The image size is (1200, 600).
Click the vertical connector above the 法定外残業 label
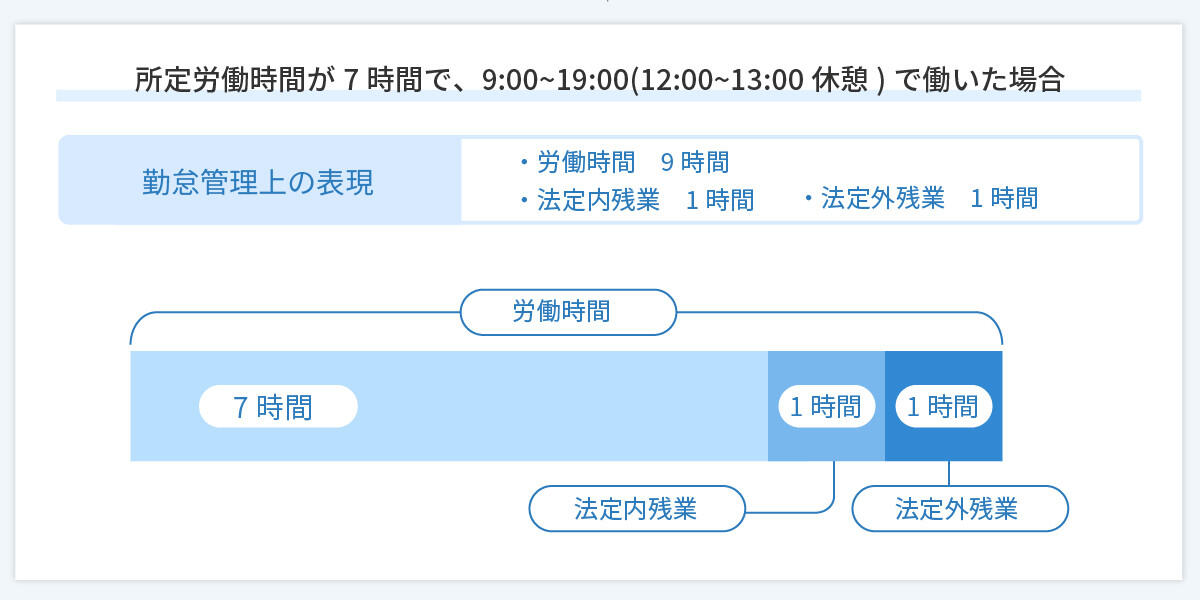948,473
